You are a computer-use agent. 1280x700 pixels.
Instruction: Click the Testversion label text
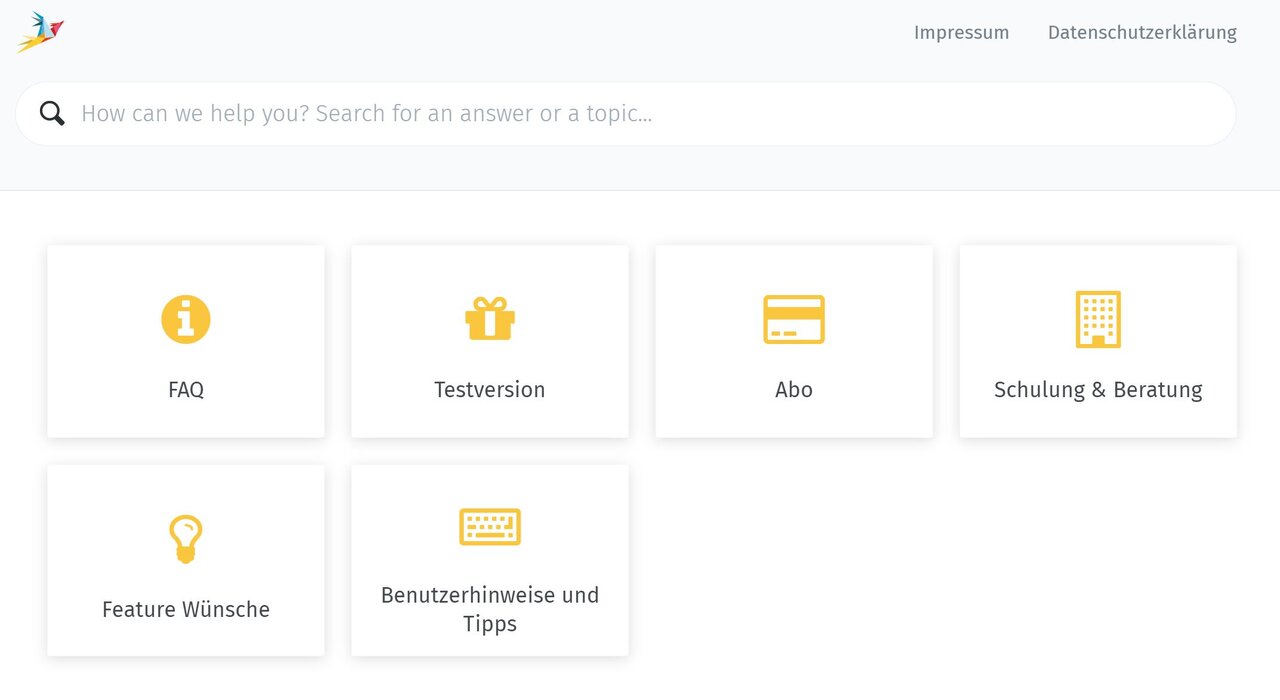click(x=489, y=390)
